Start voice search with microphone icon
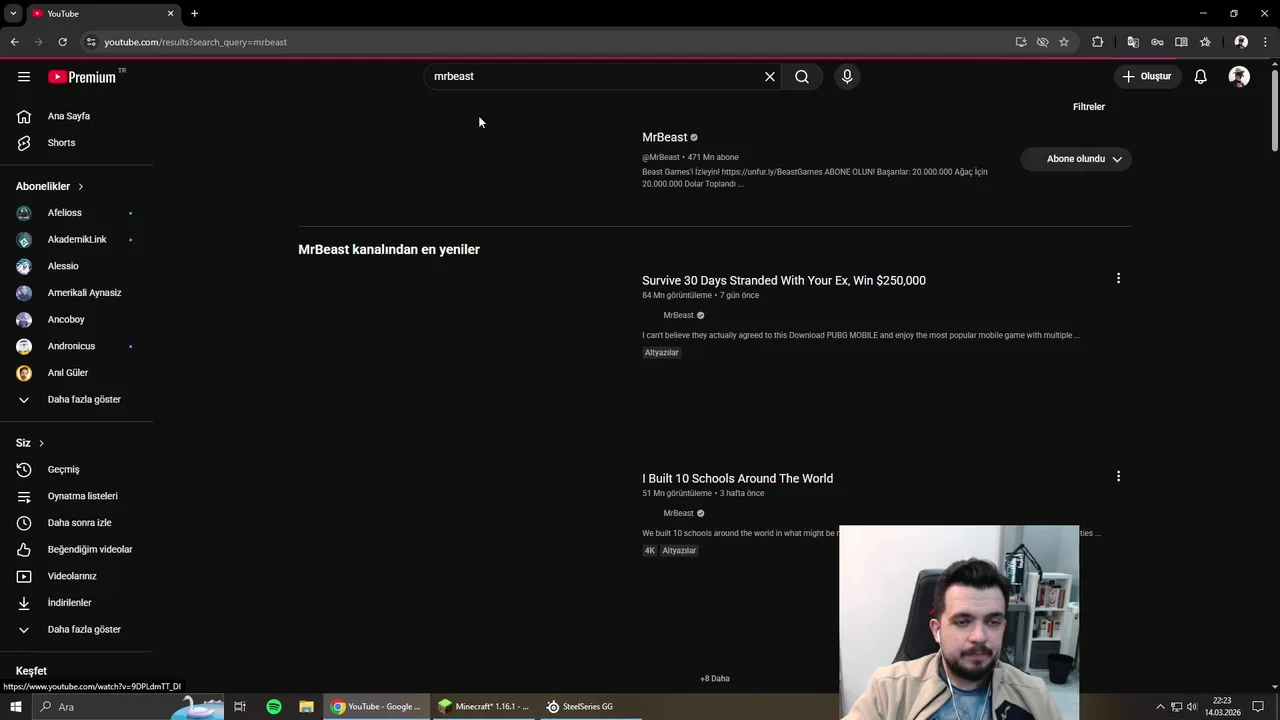The image size is (1280, 720). [847, 77]
